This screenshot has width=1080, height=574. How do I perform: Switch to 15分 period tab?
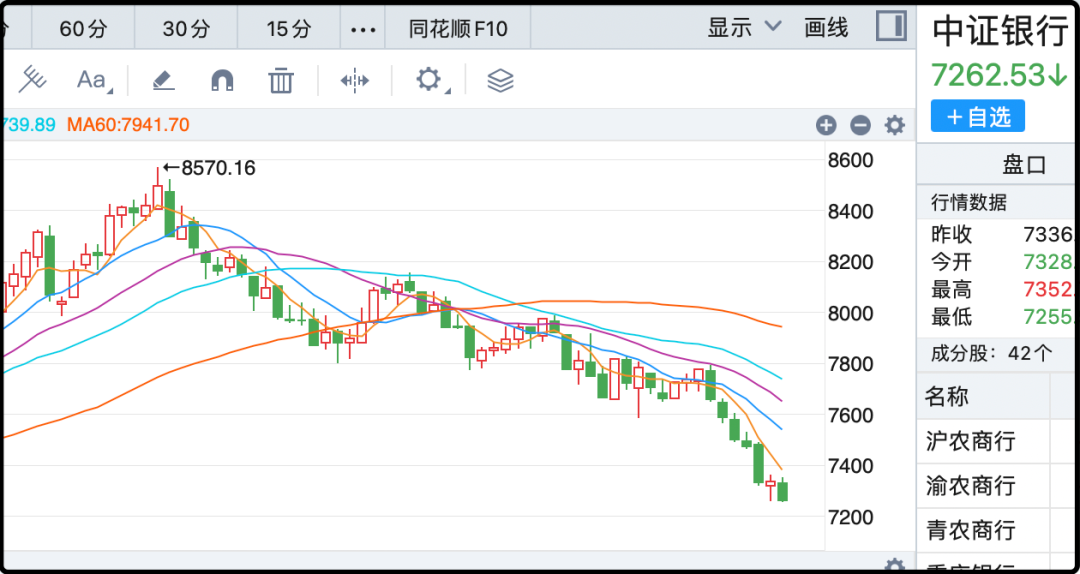coord(289,29)
